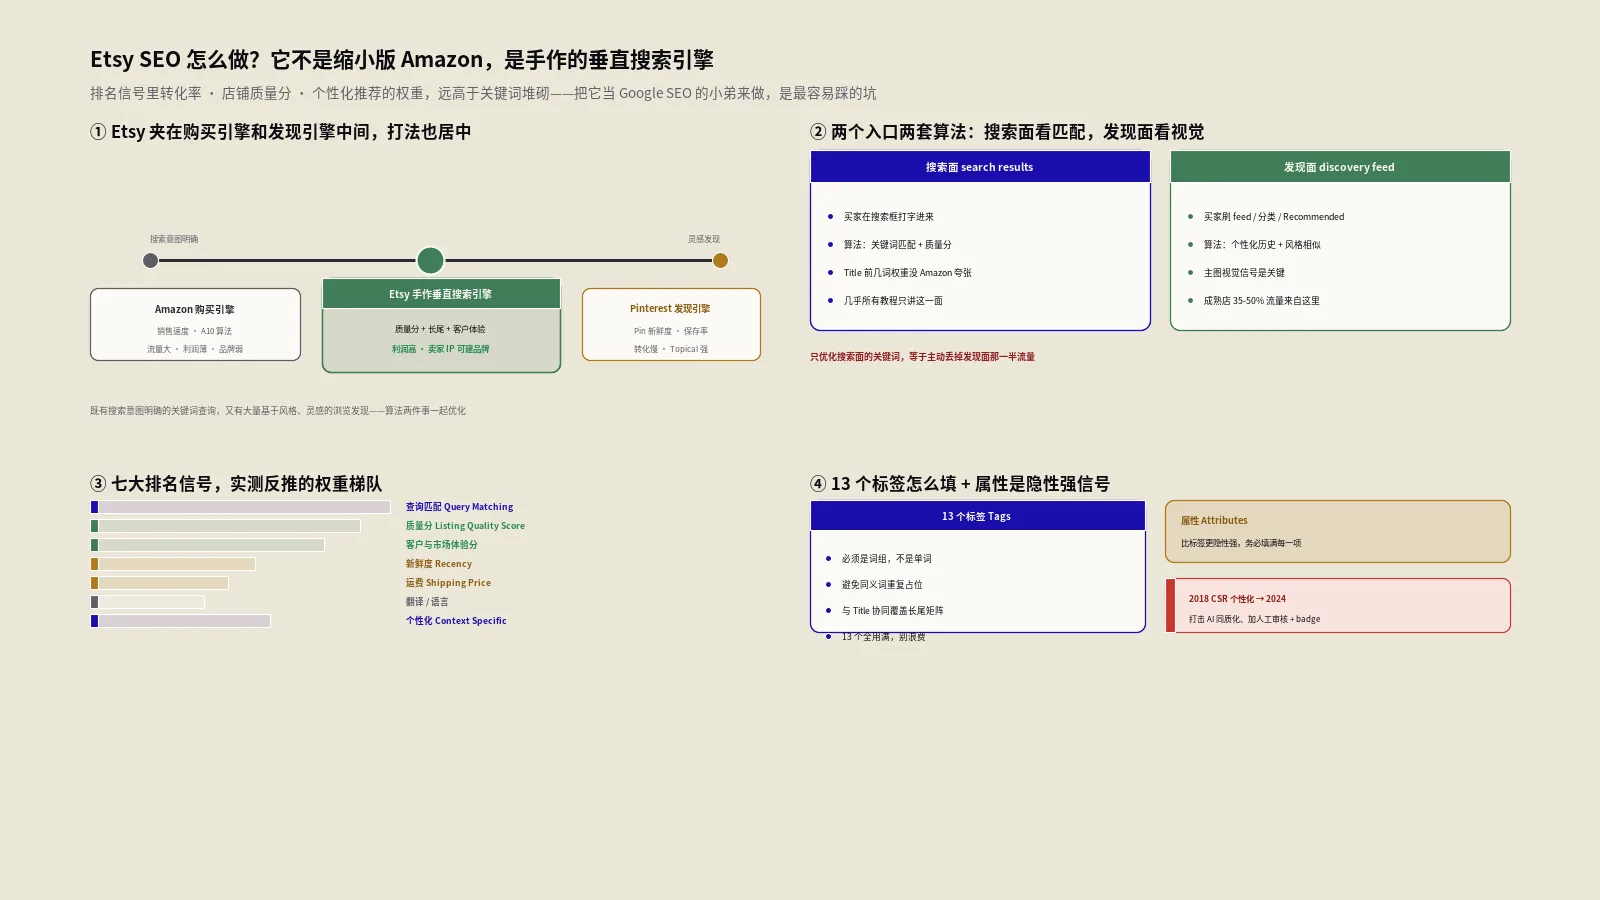Click the large green center dot on the spectrum line

(x=430, y=261)
